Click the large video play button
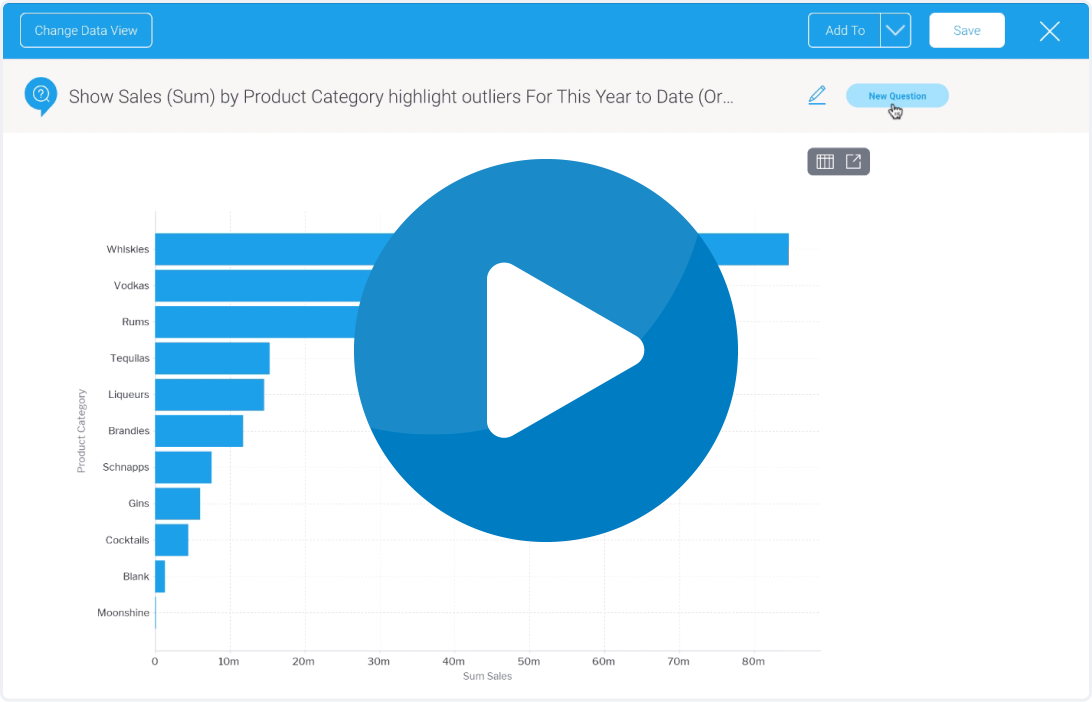The width and height of the screenshot is (1092, 702). [x=546, y=350]
